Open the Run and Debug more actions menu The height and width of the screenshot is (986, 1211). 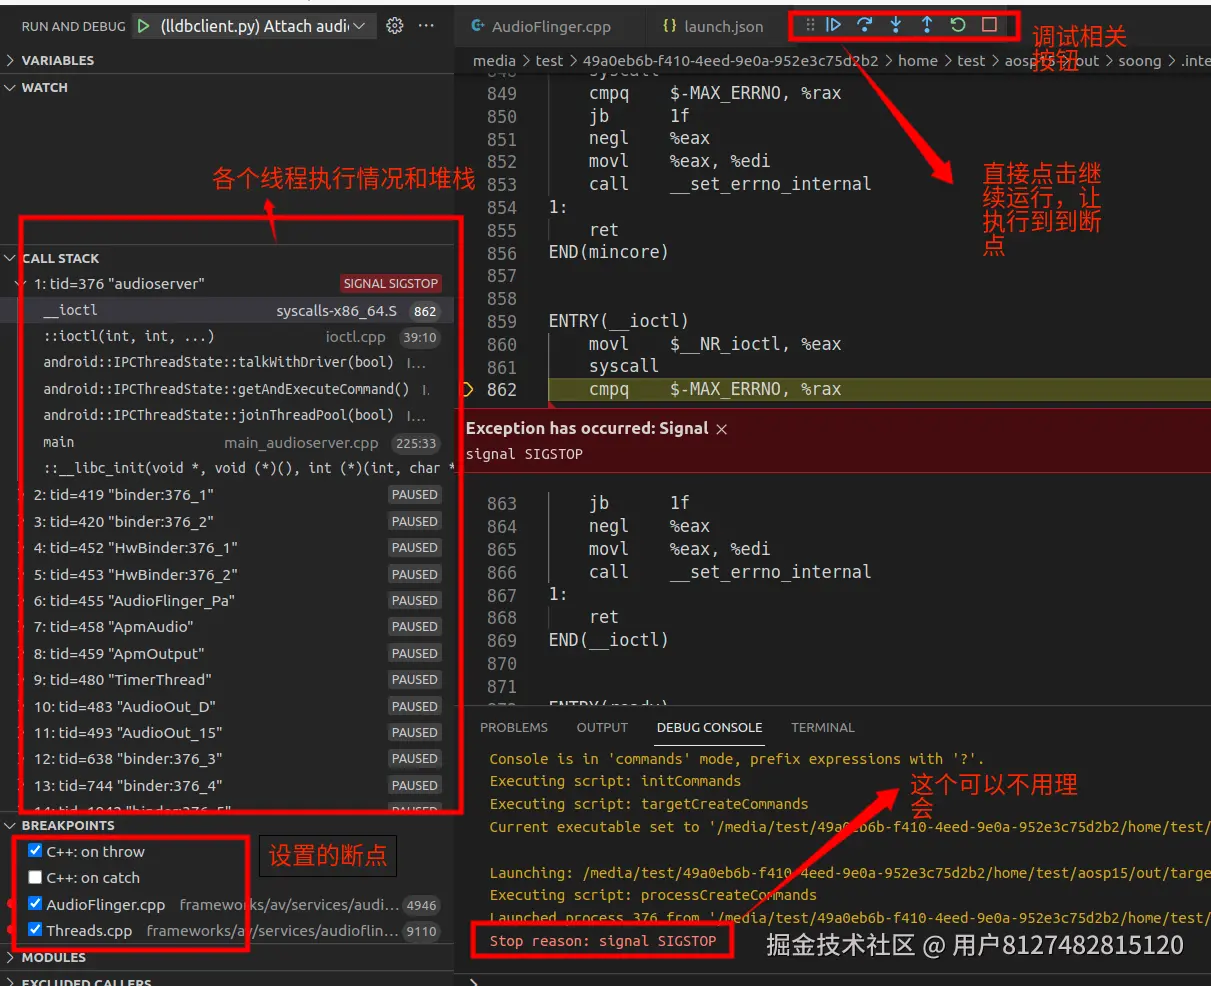point(426,26)
